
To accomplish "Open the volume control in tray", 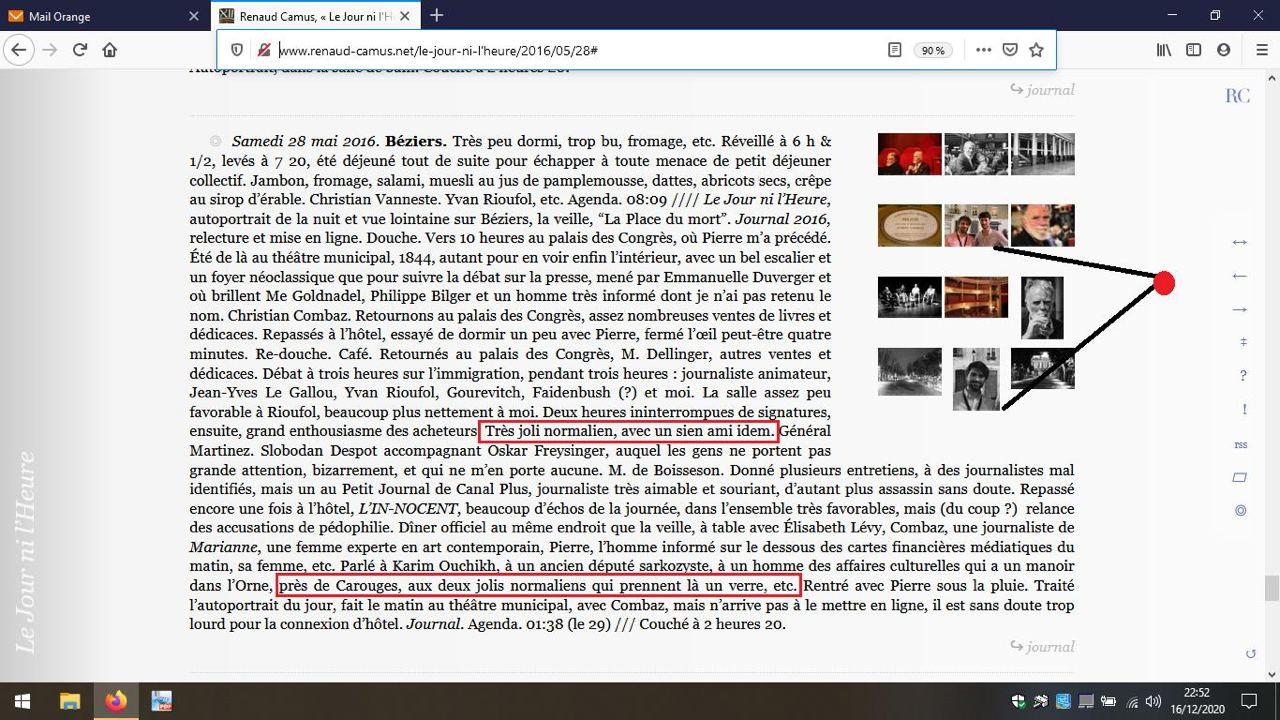I will click(1153, 701).
